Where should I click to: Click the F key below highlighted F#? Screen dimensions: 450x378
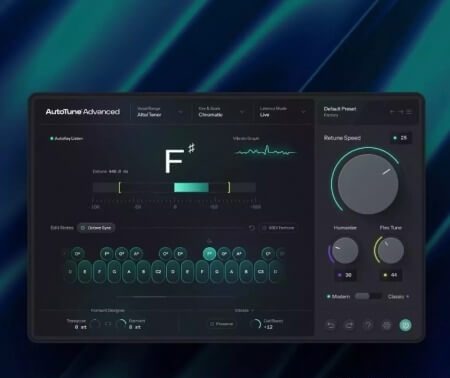202,272
